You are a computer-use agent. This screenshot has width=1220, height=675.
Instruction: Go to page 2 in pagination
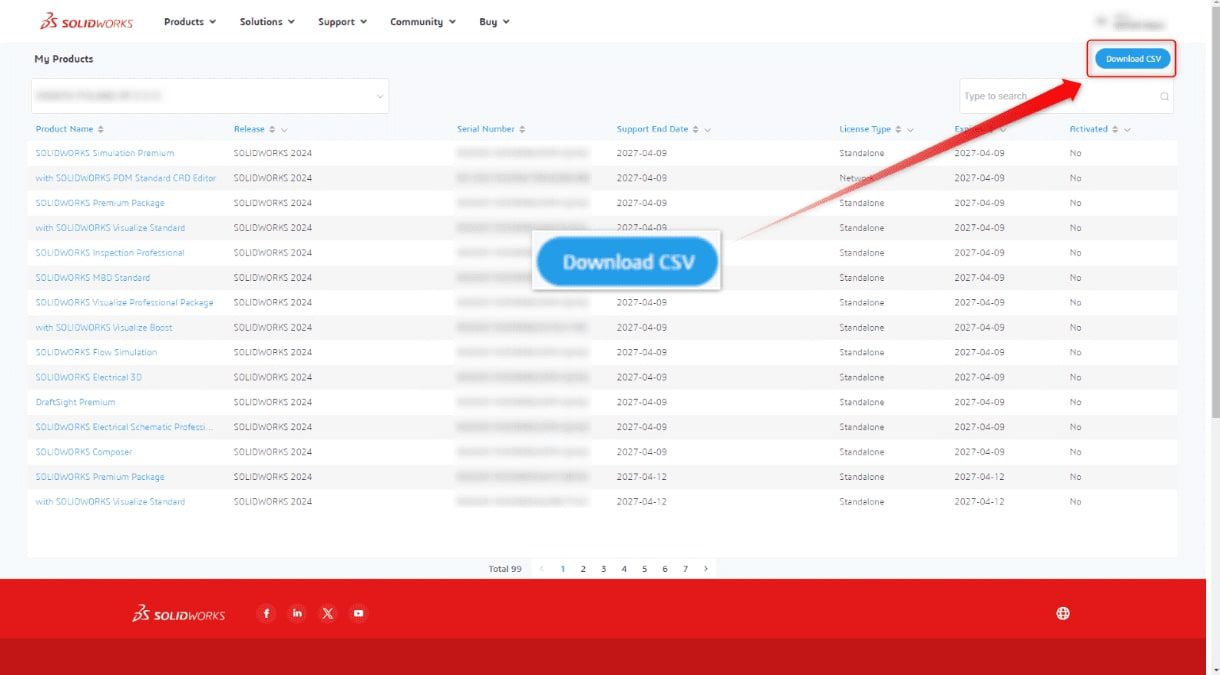pyautogui.click(x=583, y=568)
